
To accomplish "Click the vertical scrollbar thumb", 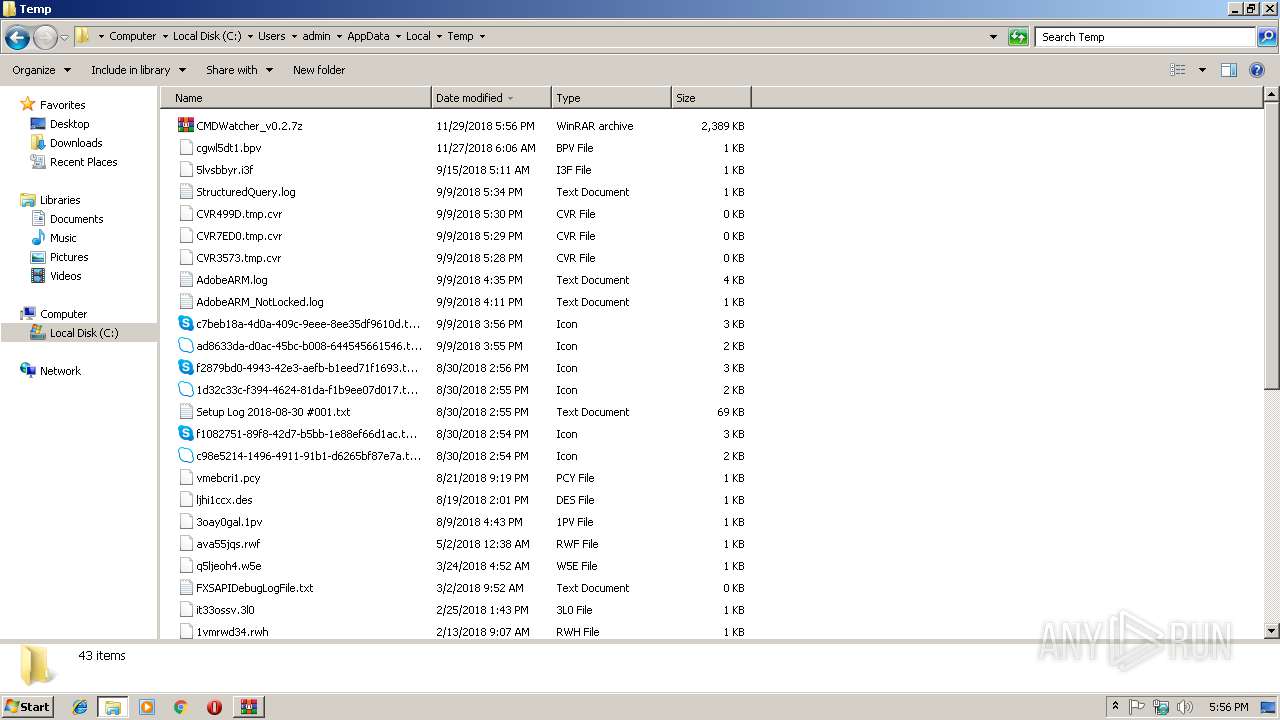I will click(x=1271, y=246).
